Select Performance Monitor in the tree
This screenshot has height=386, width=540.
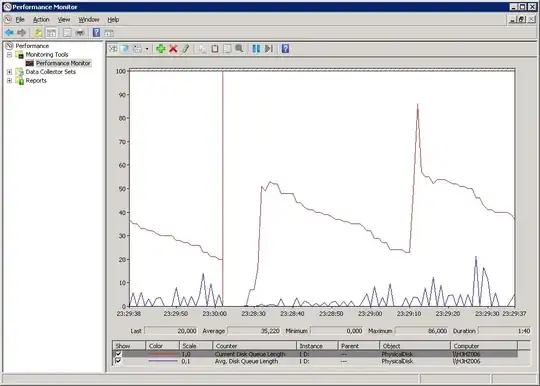tap(63, 63)
